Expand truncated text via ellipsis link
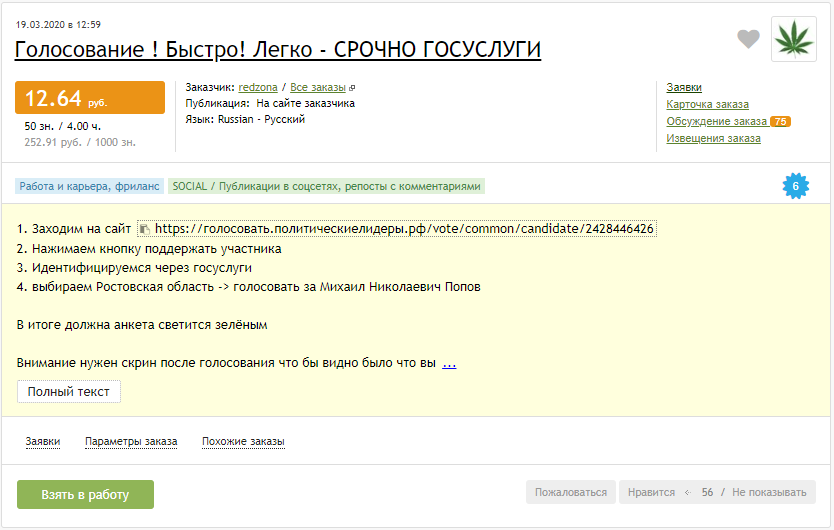The image size is (834, 530). point(449,363)
